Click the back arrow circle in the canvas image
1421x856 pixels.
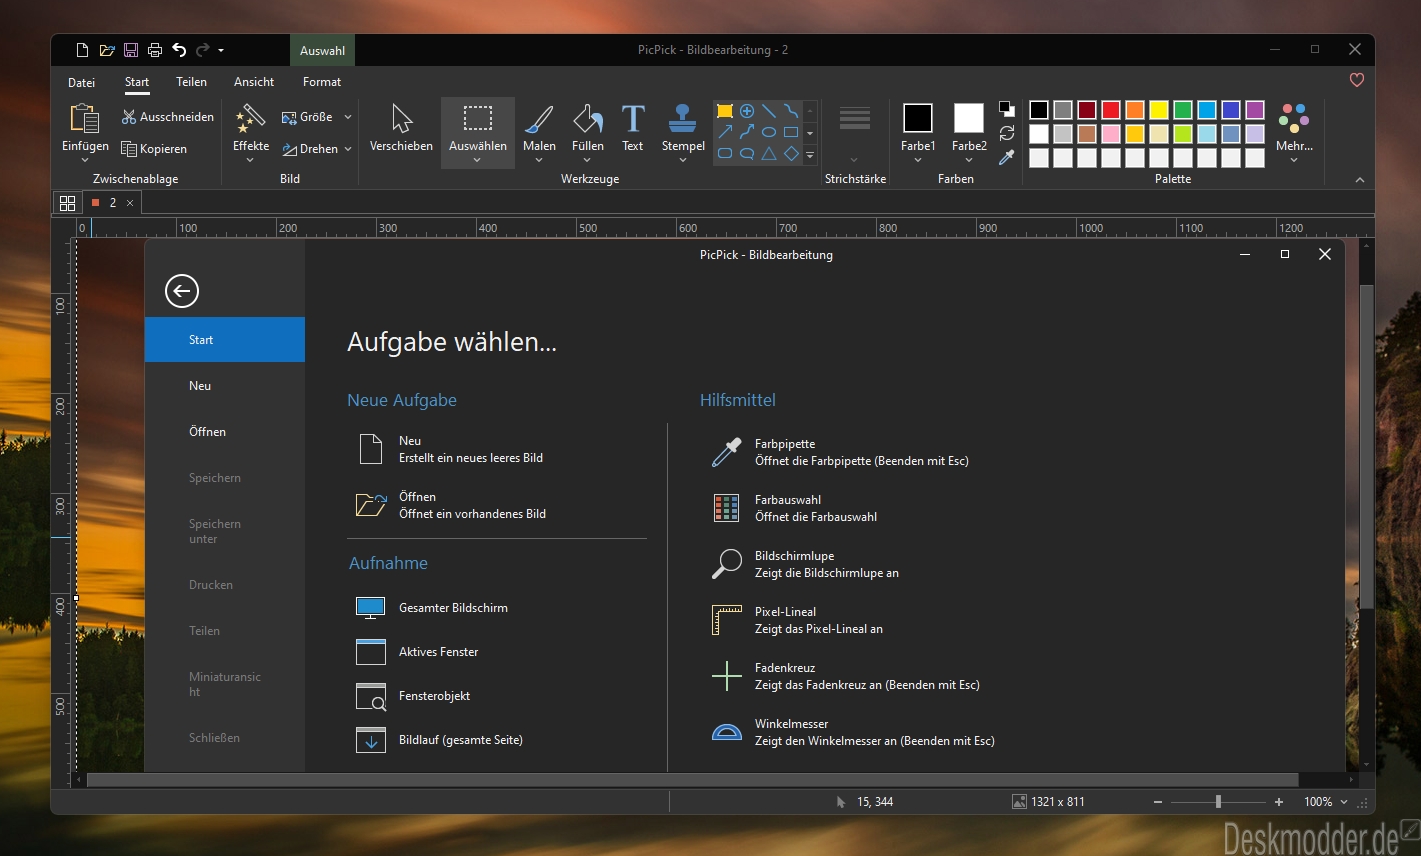182,291
